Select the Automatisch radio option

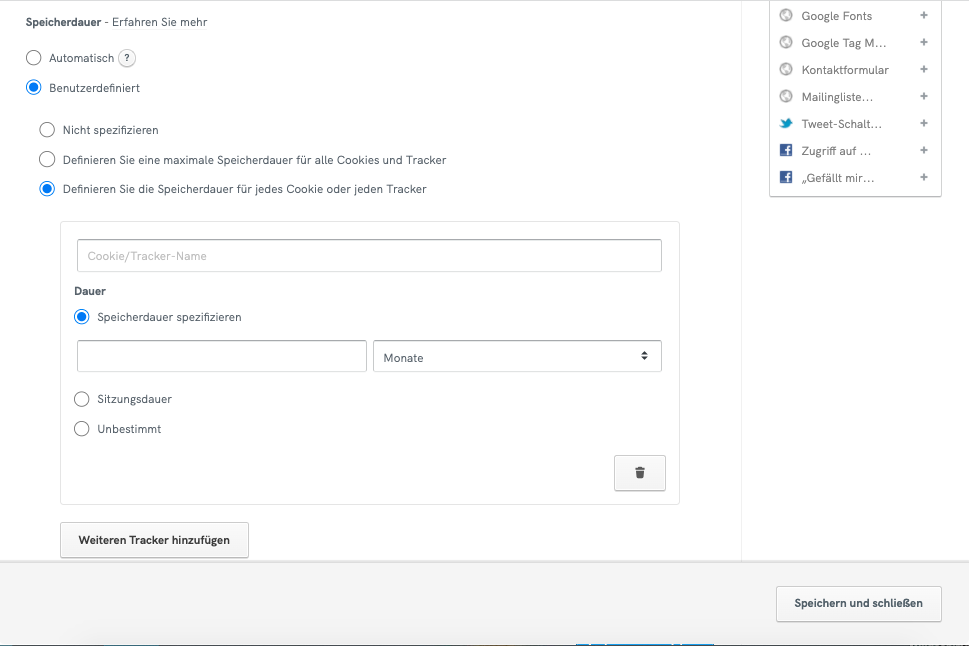click(34, 58)
